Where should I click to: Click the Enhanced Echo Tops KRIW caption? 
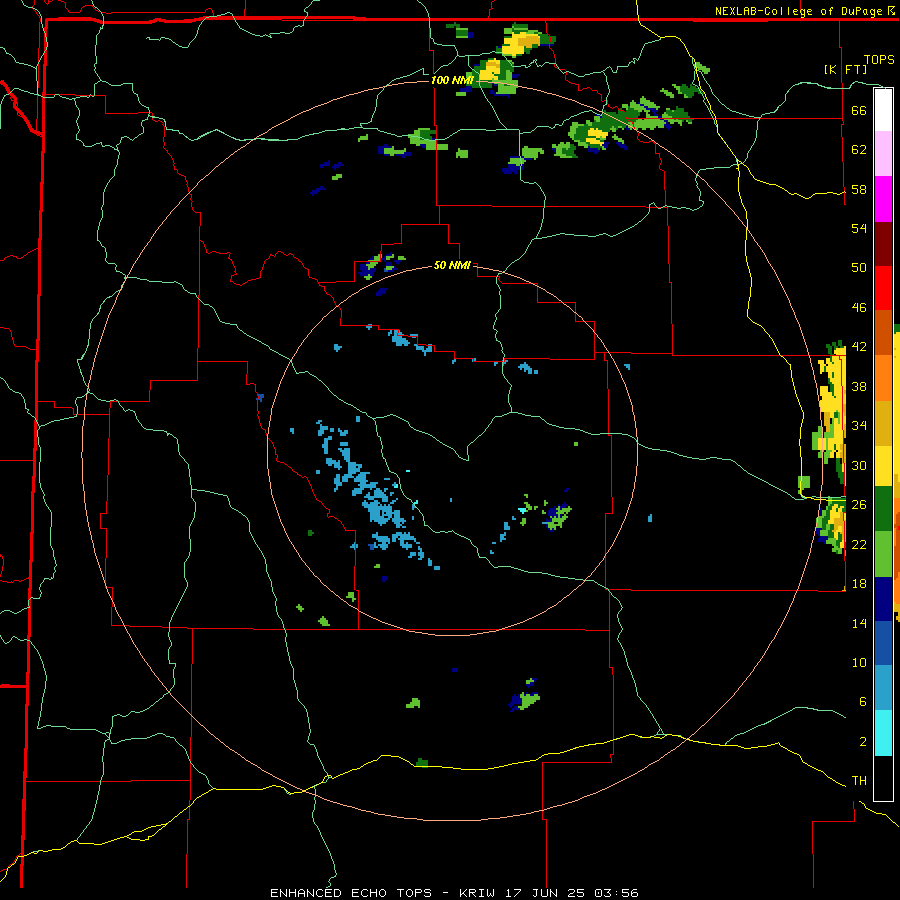tap(454, 893)
